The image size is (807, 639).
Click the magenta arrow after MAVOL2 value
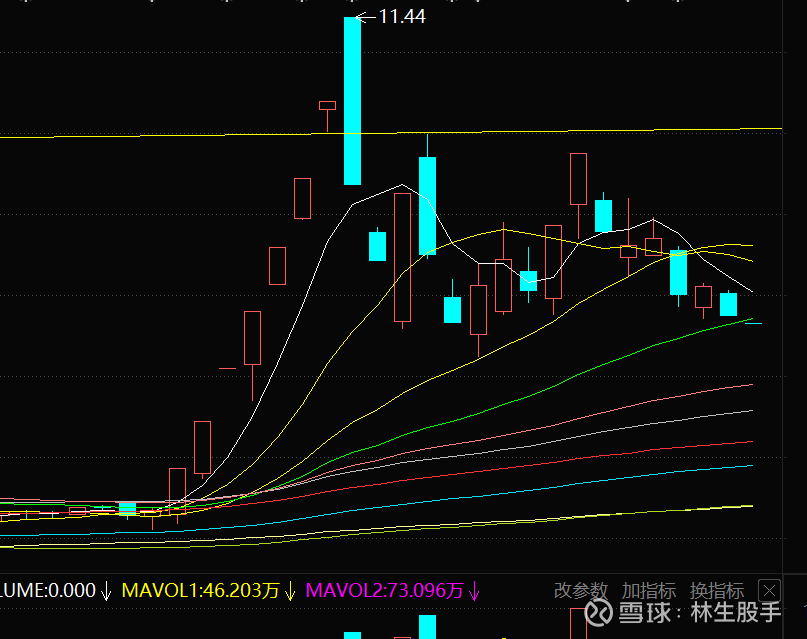click(474, 591)
